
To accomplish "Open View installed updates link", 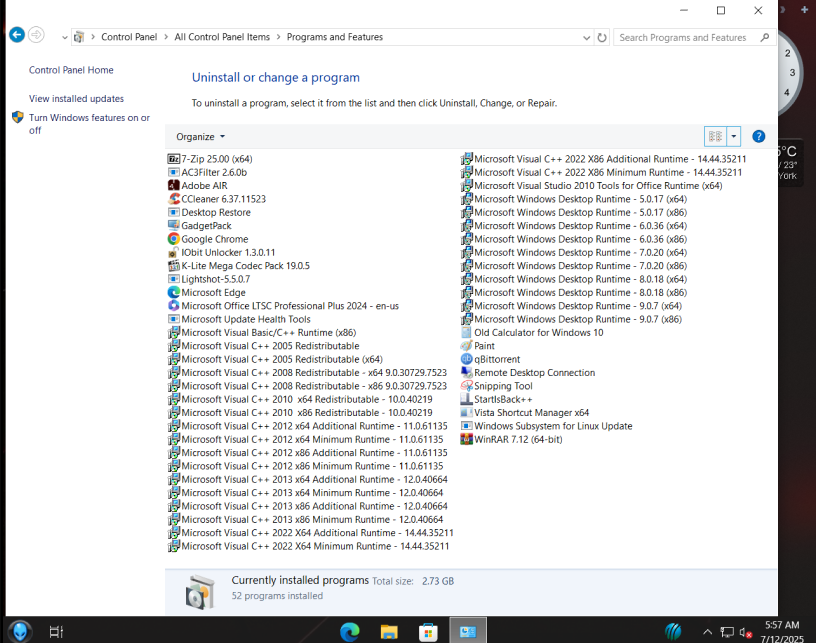I will [76, 98].
